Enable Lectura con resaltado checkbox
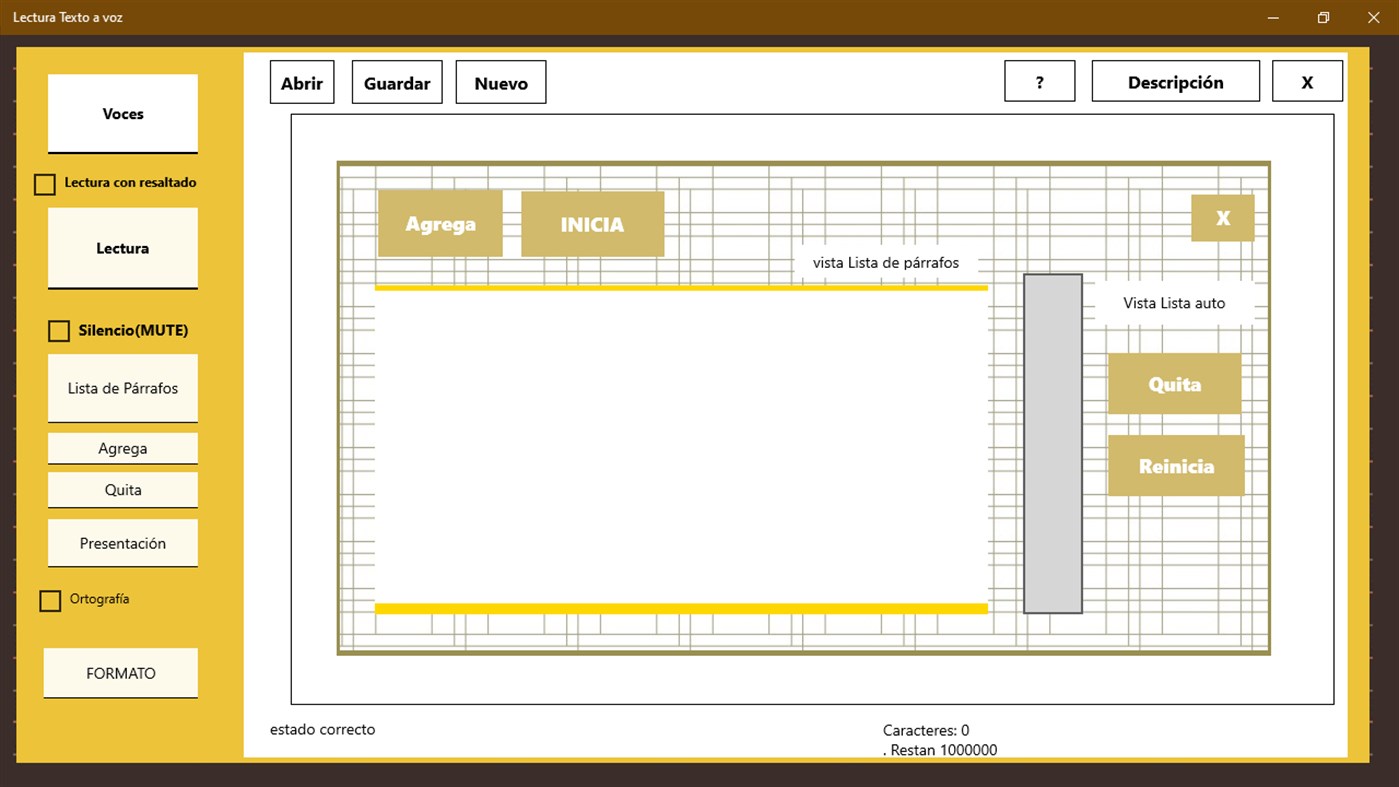 click(45, 184)
